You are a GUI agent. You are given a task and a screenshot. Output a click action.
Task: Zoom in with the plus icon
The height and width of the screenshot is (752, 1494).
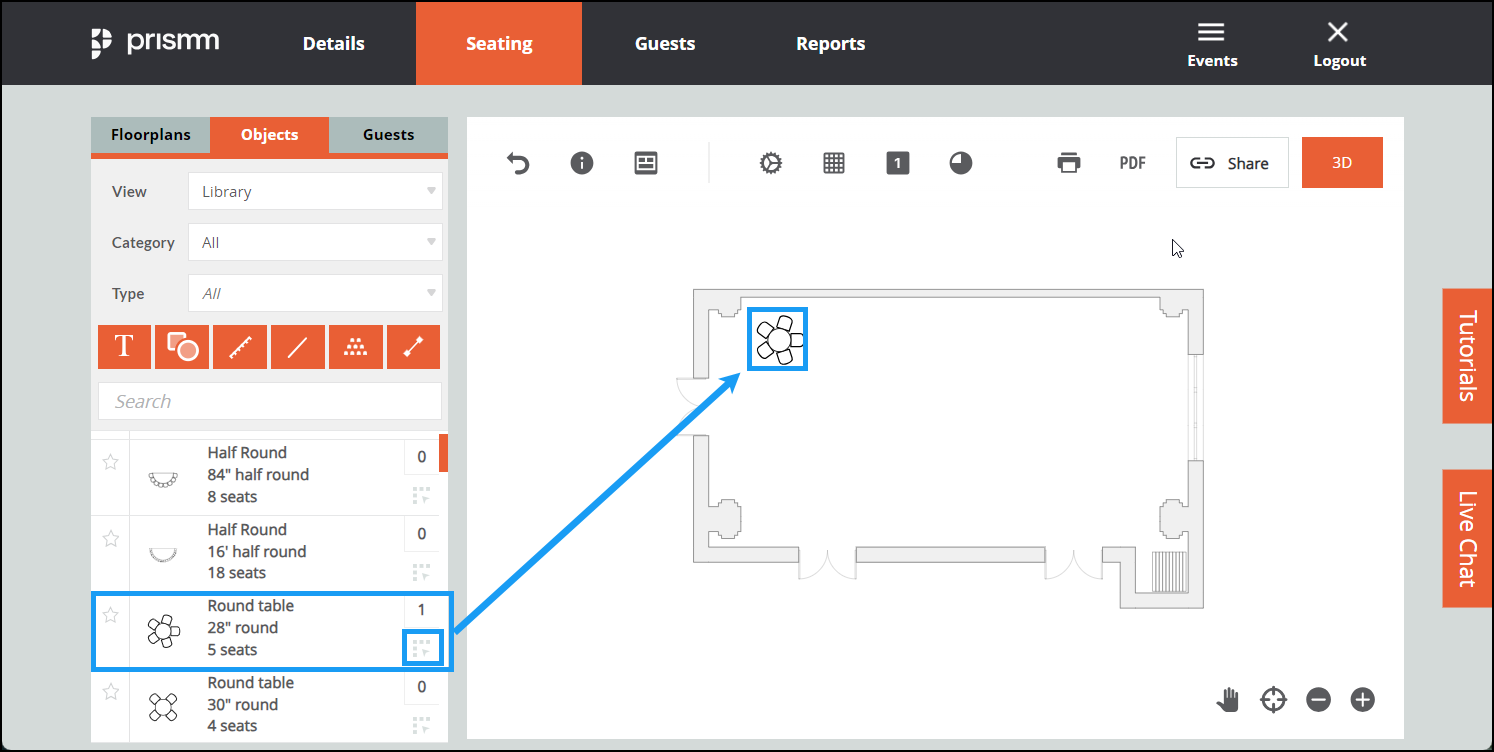pos(1363,699)
